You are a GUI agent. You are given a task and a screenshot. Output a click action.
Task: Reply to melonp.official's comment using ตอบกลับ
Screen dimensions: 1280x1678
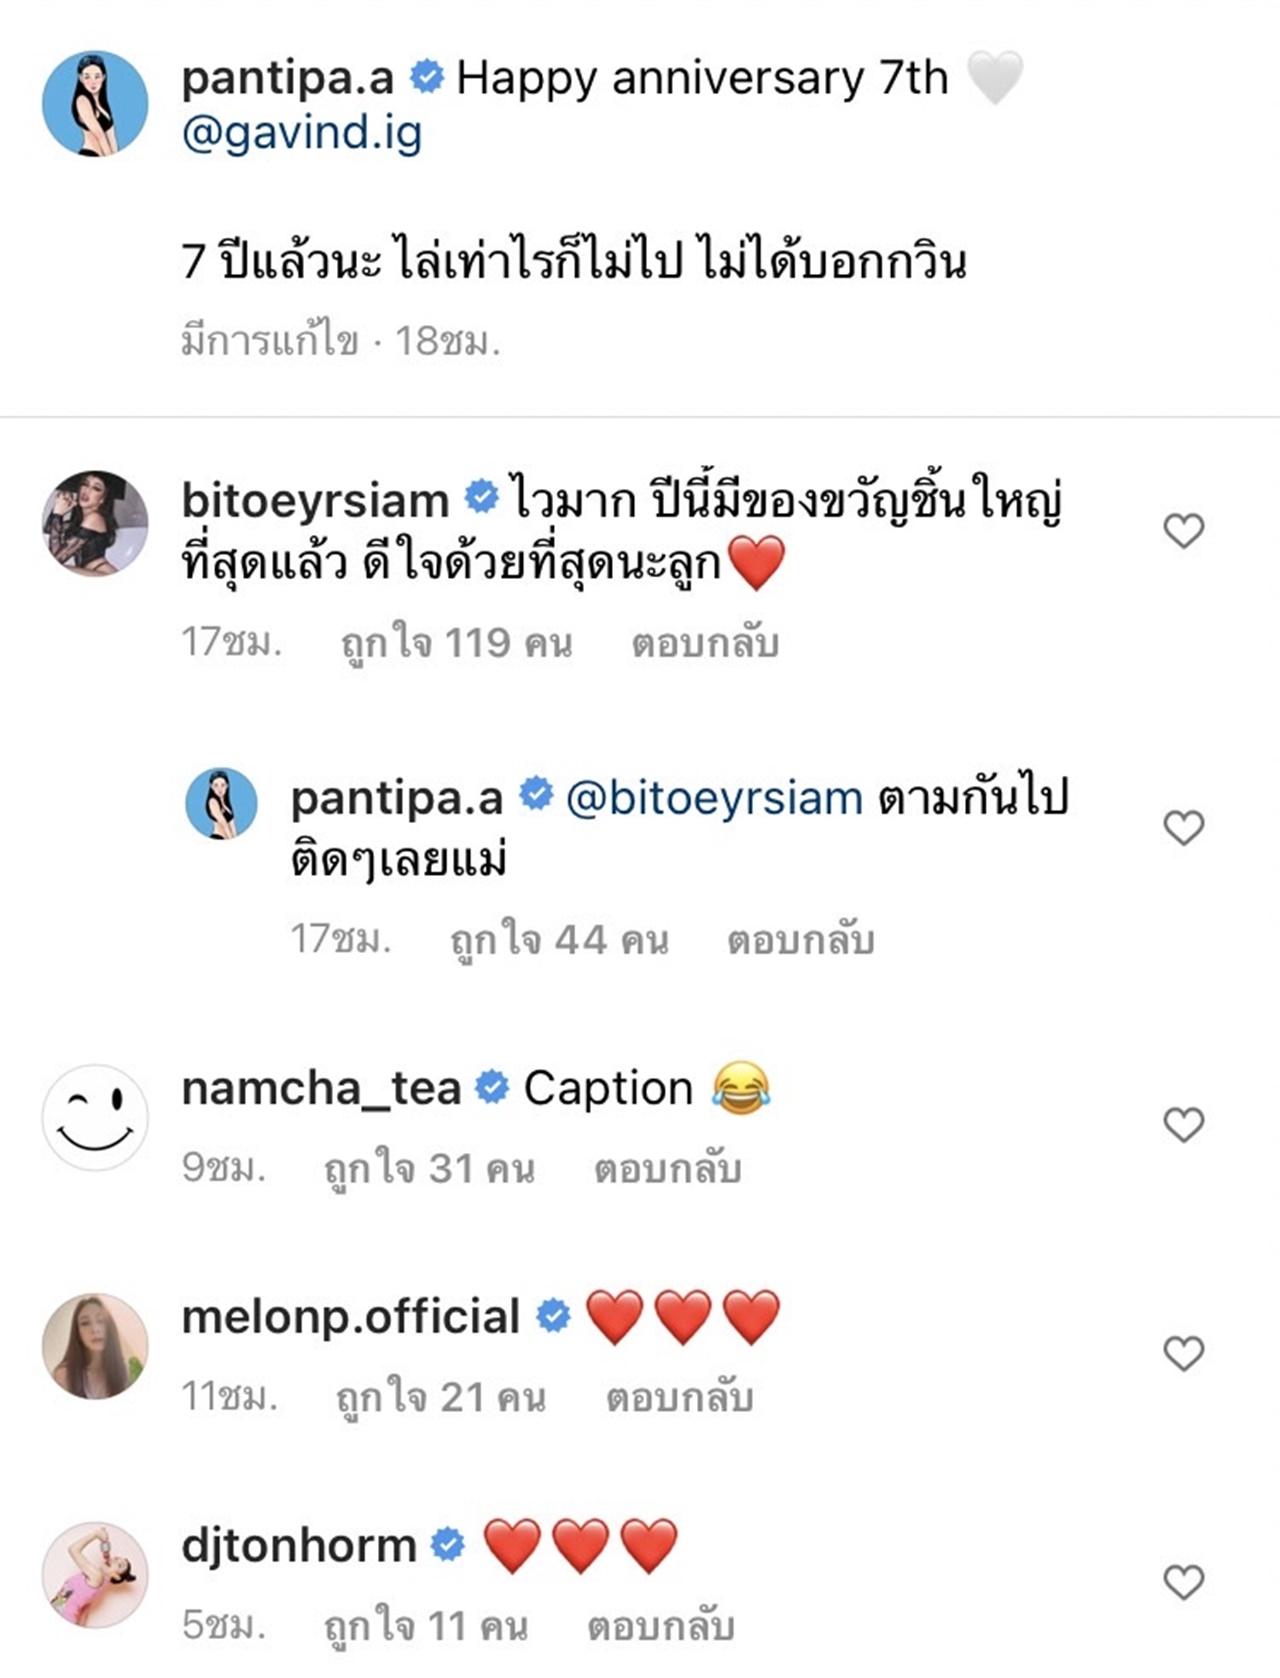(679, 1397)
